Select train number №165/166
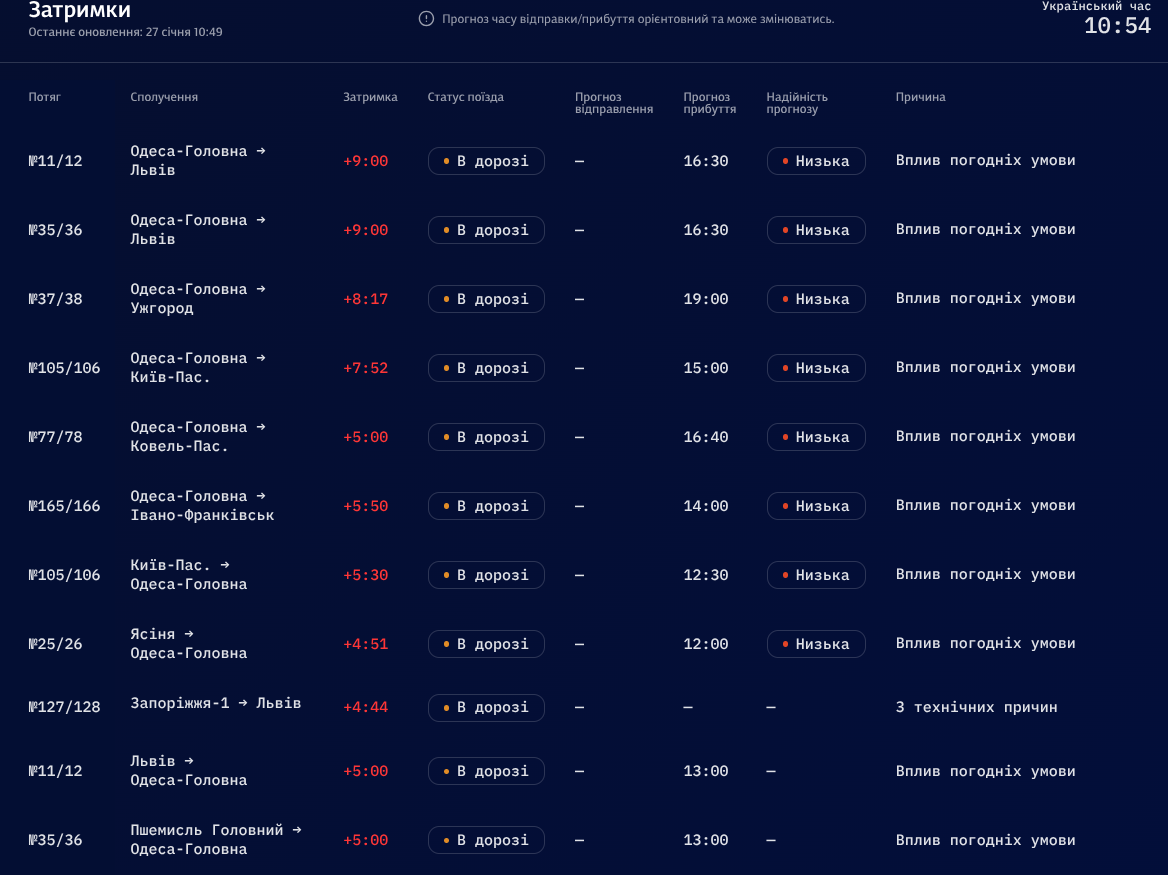 (65, 506)
